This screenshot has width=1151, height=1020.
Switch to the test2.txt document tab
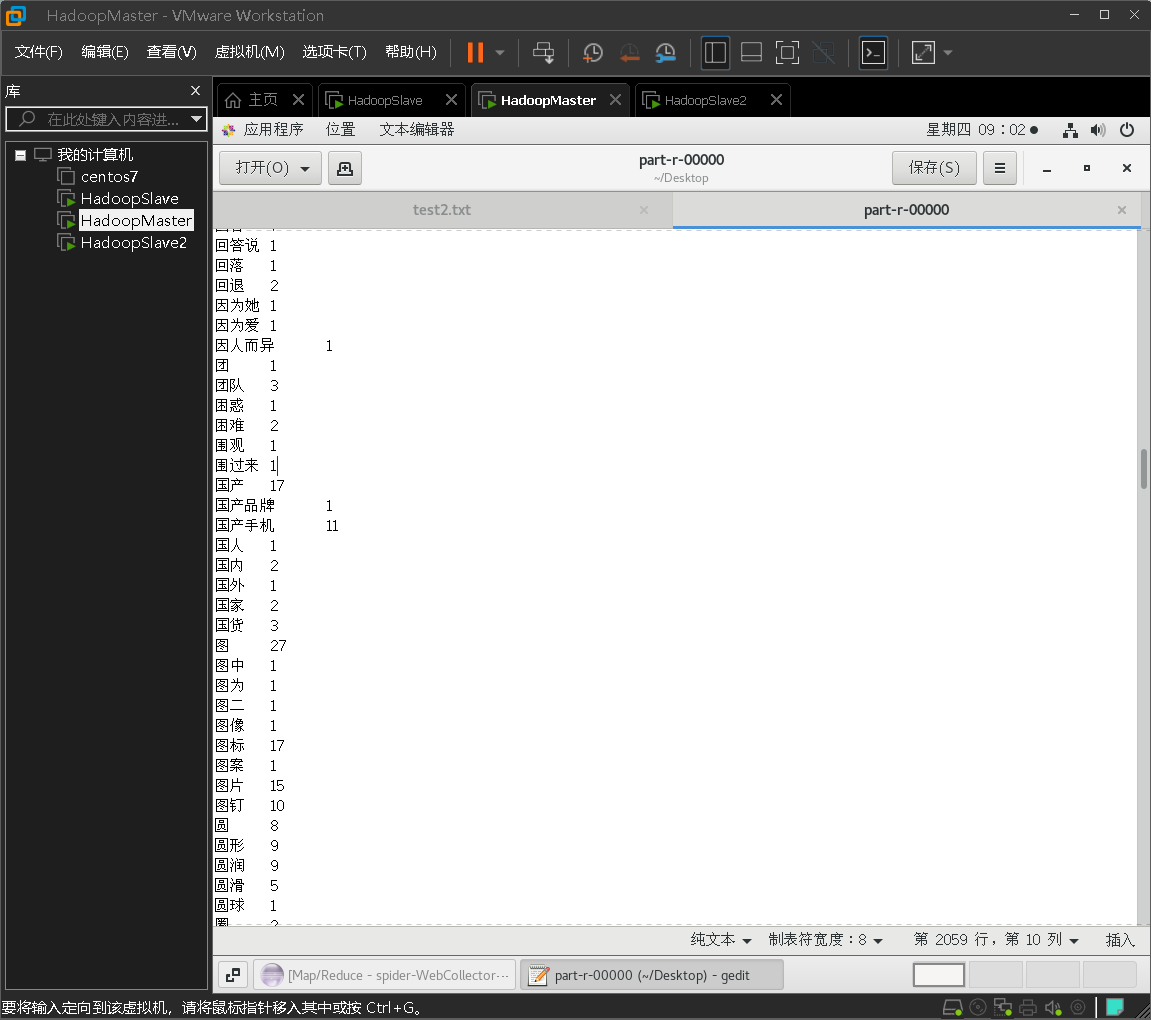click(442, 210)
